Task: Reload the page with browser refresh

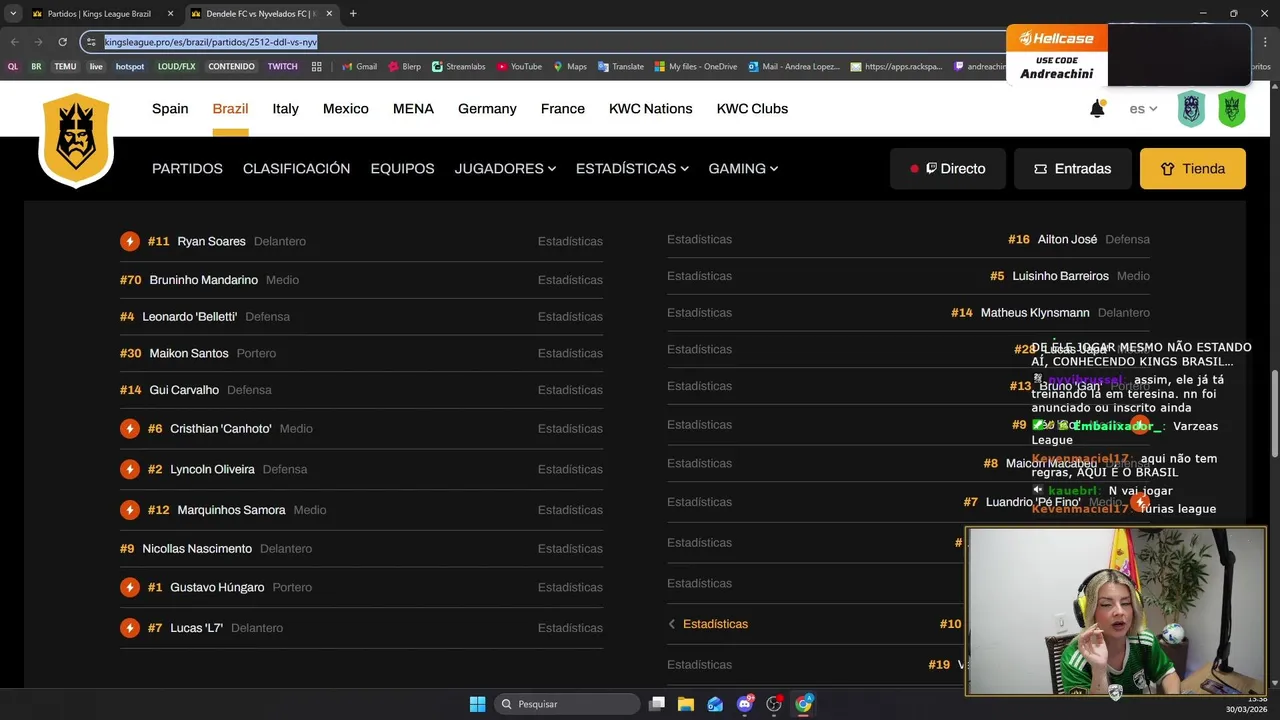Action: [62, 42]
